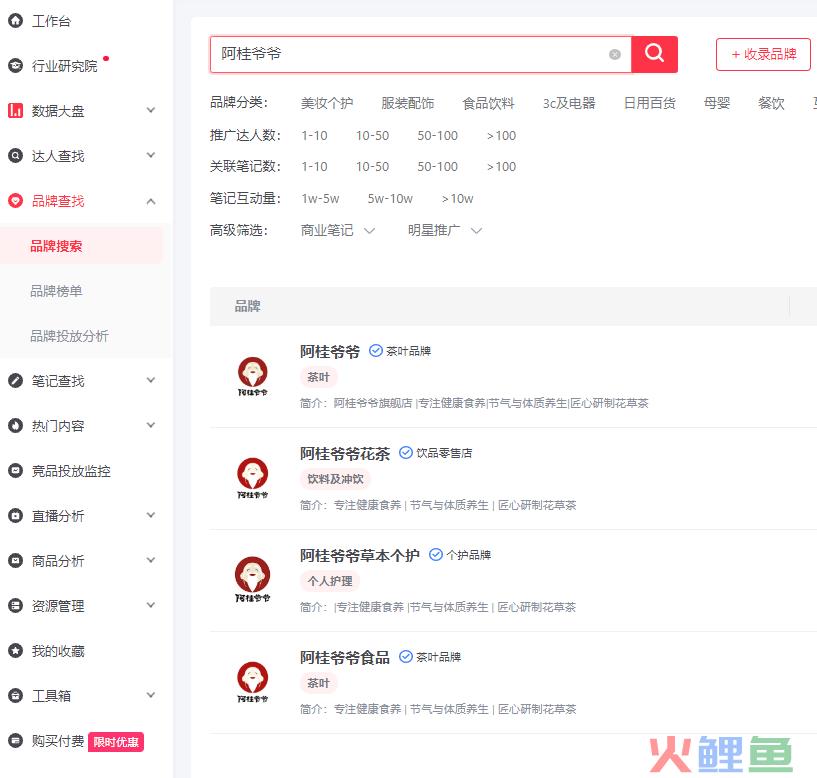The image size is (817, 778).
Task: Expand the 资源管理 menu chevron
Action: point(151,605)
